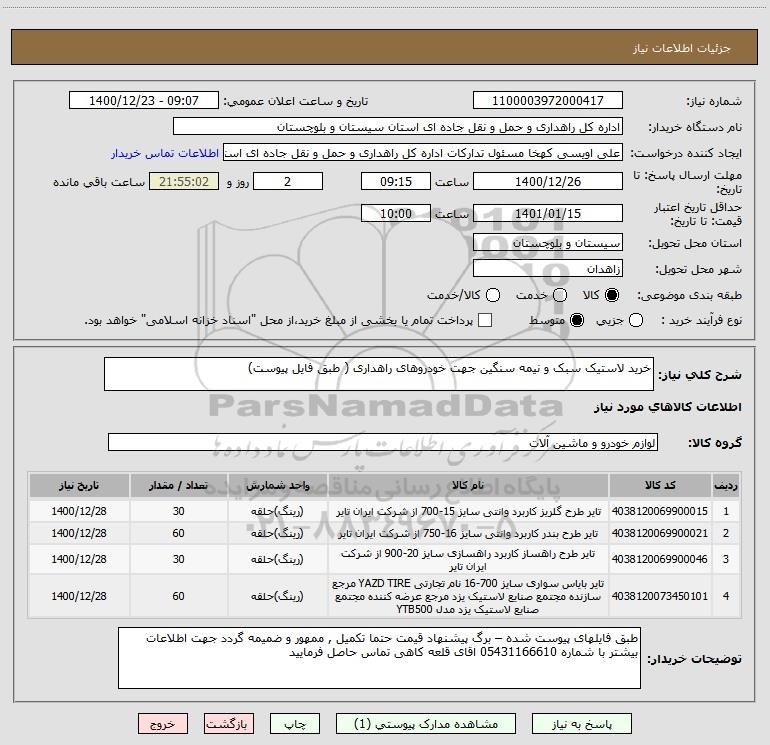Click the توضیحات خریدار notes box

[x=379, y=658]
